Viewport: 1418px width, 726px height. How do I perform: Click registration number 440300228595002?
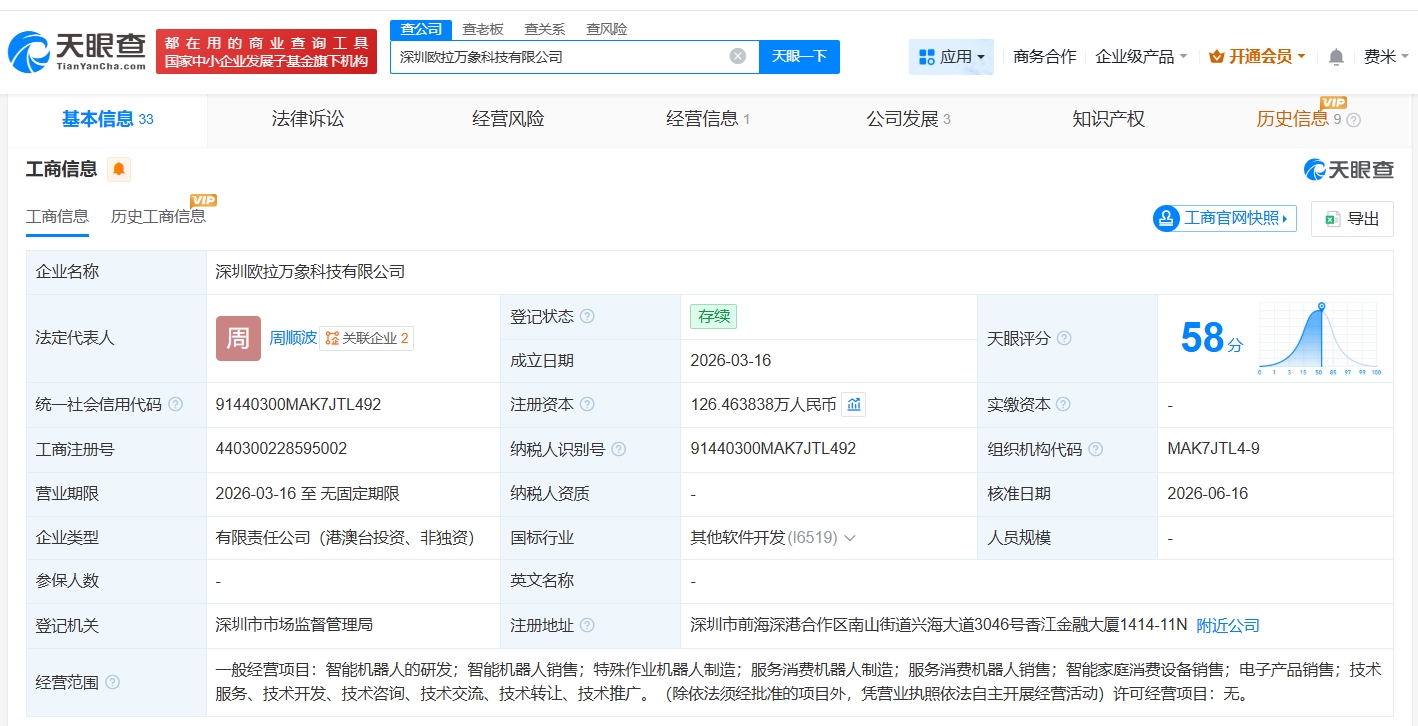point(281,449)
